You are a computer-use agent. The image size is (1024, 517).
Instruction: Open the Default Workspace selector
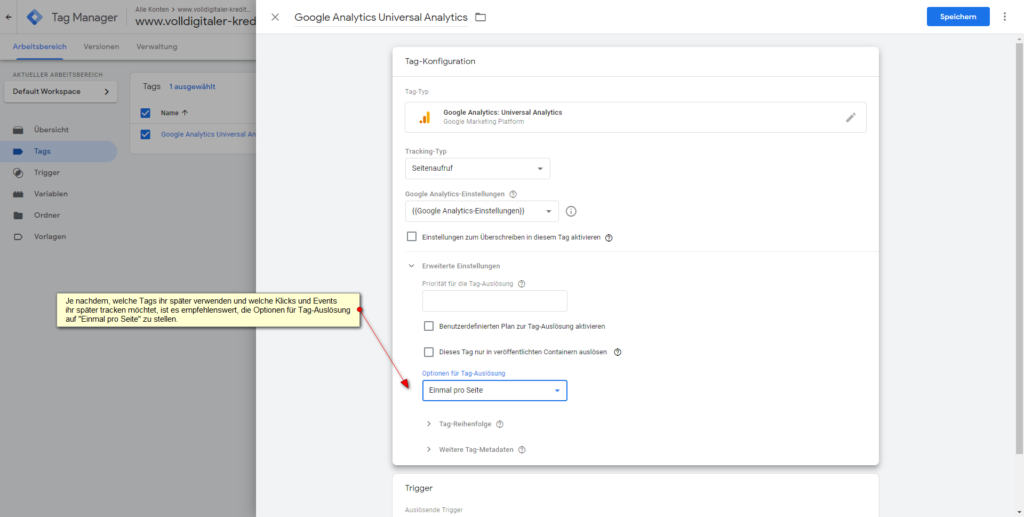tap(61, 91)
